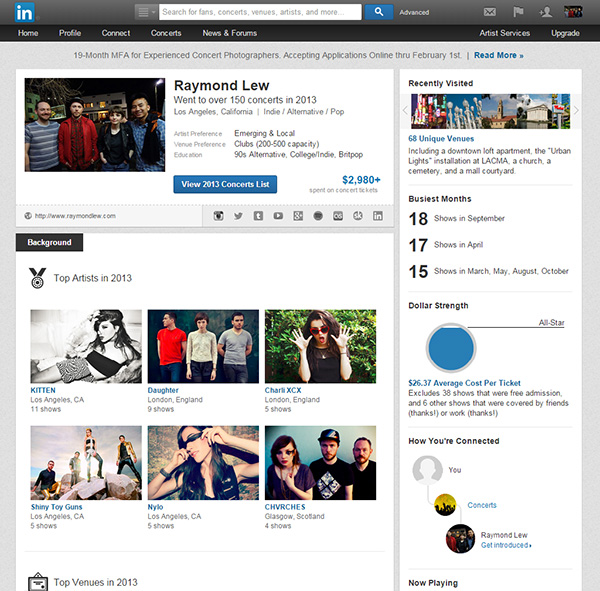Image resolution: width=600 pixels, height=591 pixels.
Task: Open the Tumblr social icon
Action: (258, 216)
